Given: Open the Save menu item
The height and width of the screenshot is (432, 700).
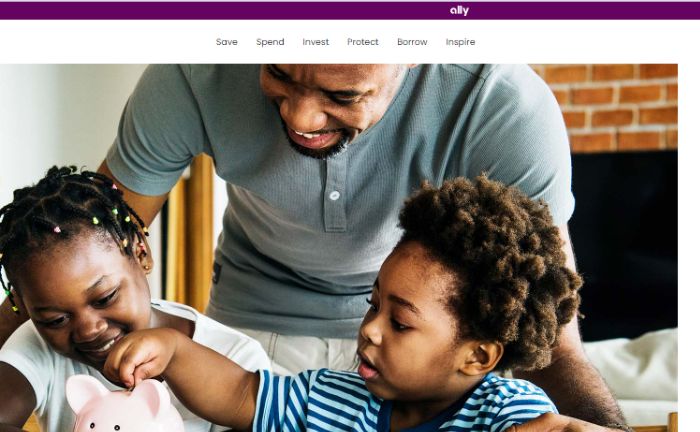Looking at the screenshot, I should coord(226,42).
